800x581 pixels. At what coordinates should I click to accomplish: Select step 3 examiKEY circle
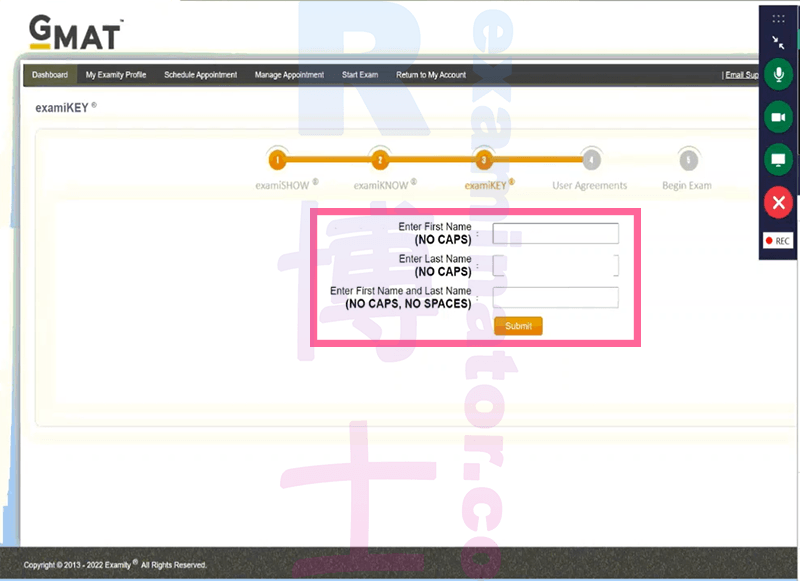[484, 160]
